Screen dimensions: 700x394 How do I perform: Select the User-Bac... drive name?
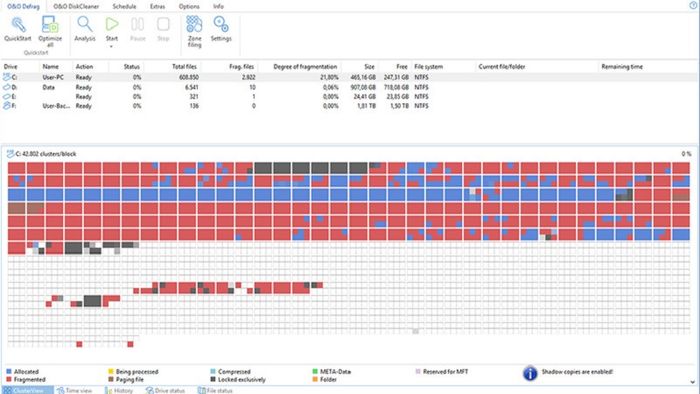pos(56,106)
